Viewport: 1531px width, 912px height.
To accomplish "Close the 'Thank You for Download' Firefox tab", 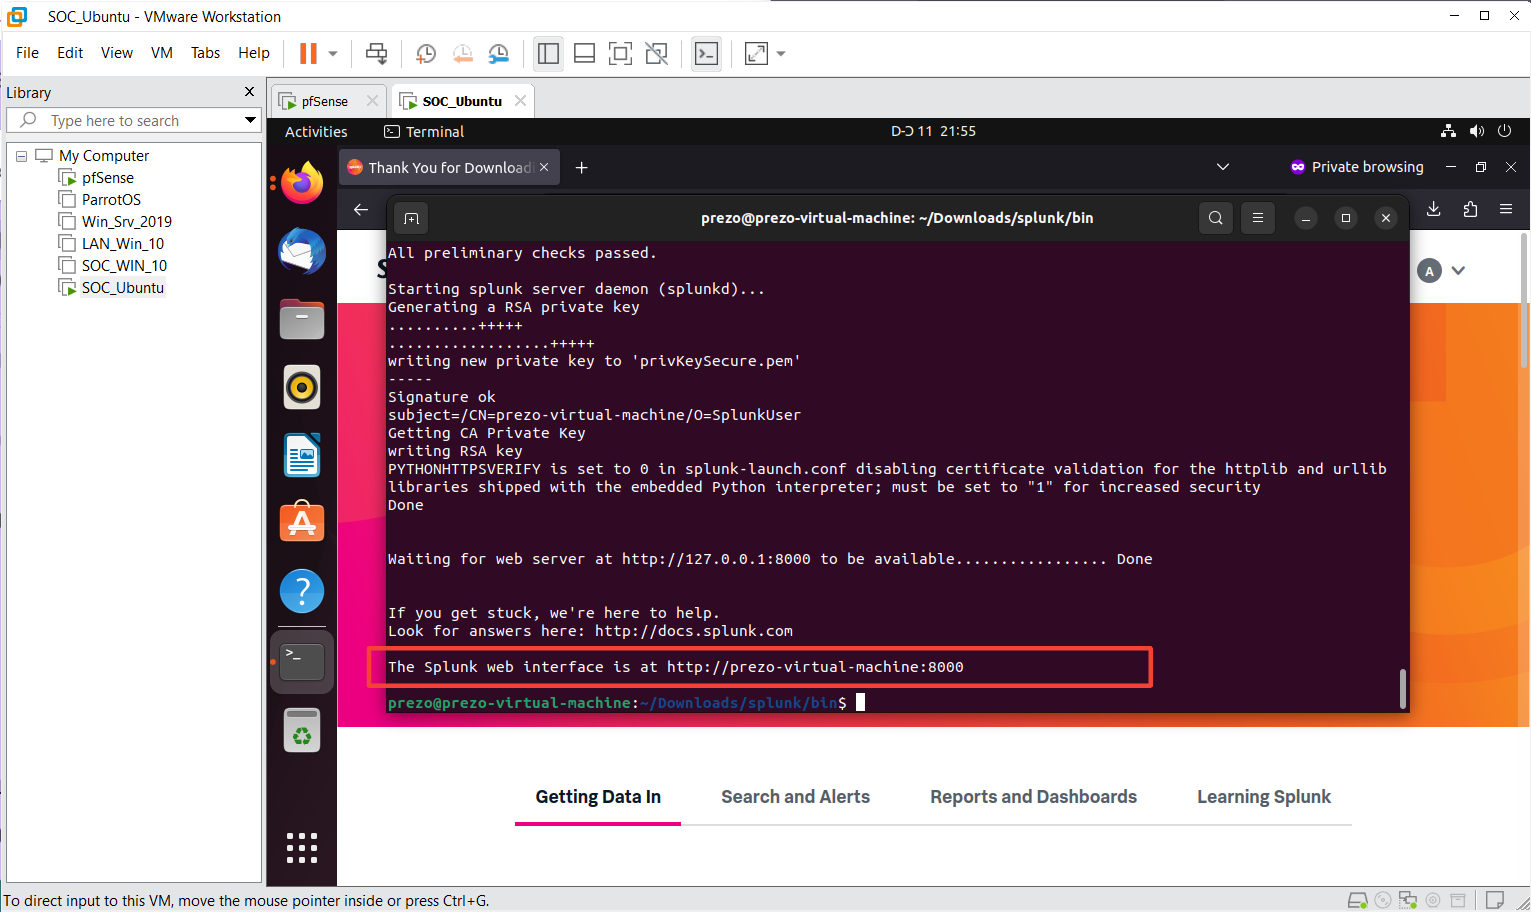I will [544, 167].
